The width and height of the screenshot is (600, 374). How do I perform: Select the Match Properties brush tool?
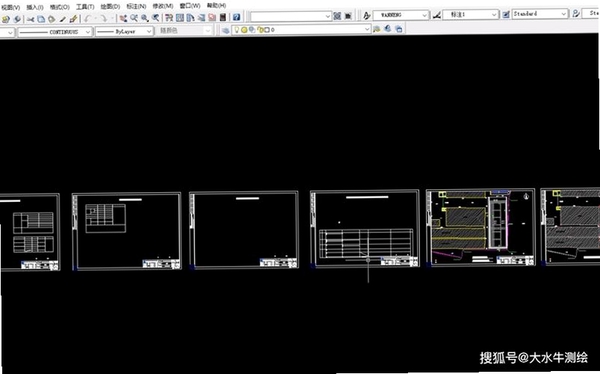tap(62, 19)
